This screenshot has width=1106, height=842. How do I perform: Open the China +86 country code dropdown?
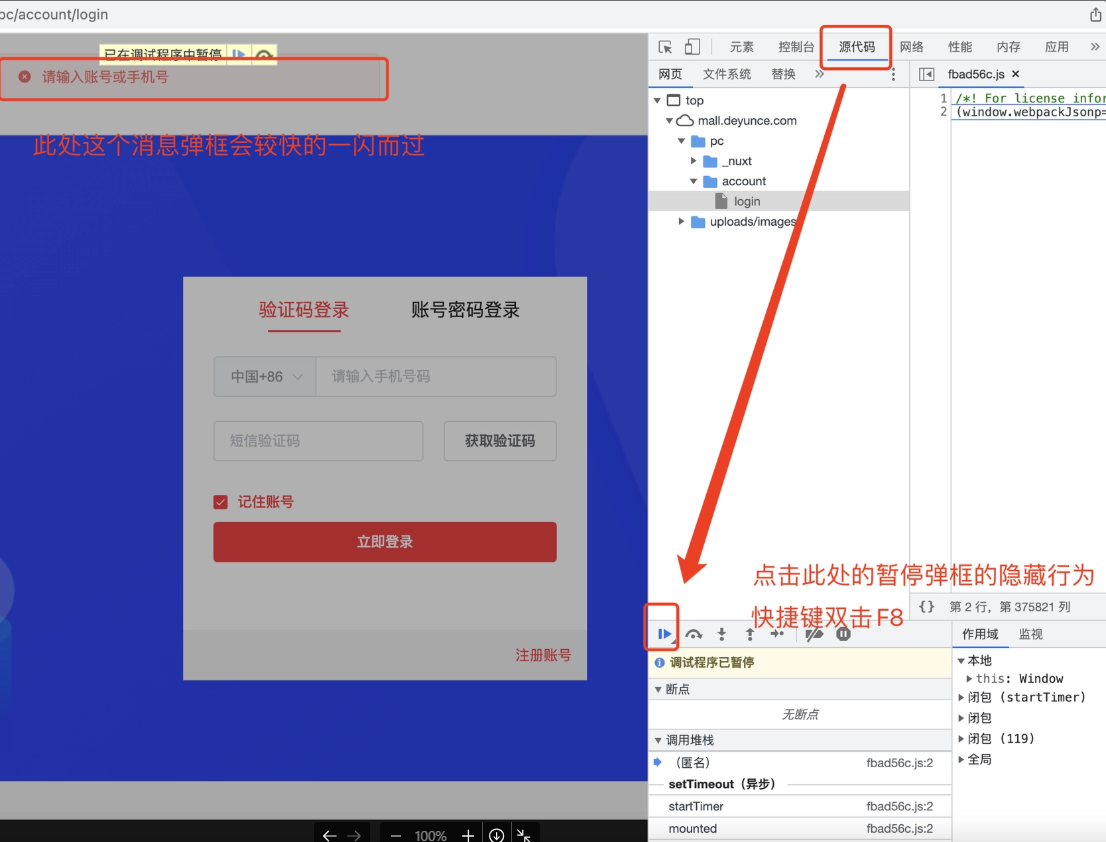[265, 377]
